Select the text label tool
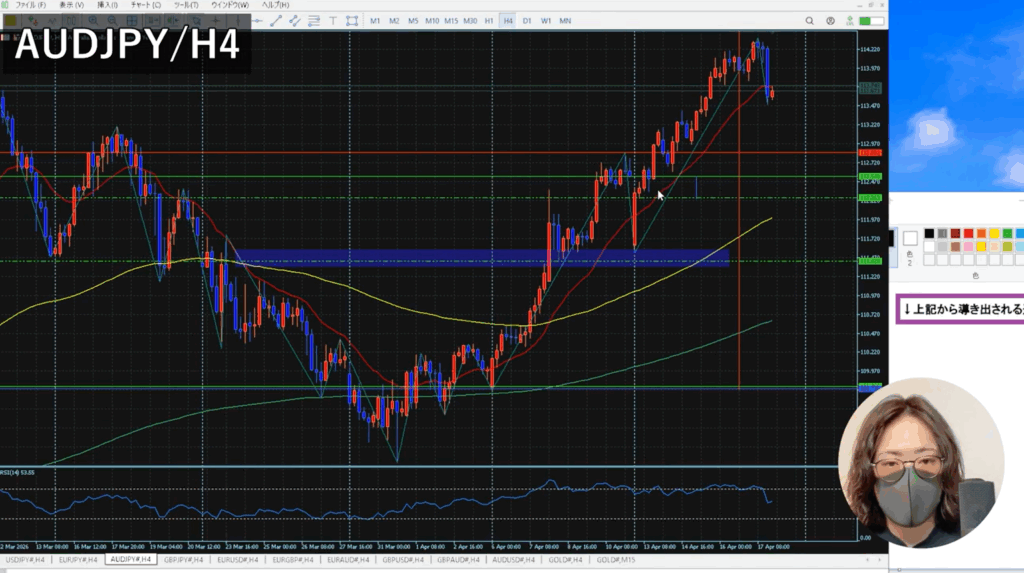Image resolution: width=1024 pixels, height=573 pixels. tap(334, 21)
